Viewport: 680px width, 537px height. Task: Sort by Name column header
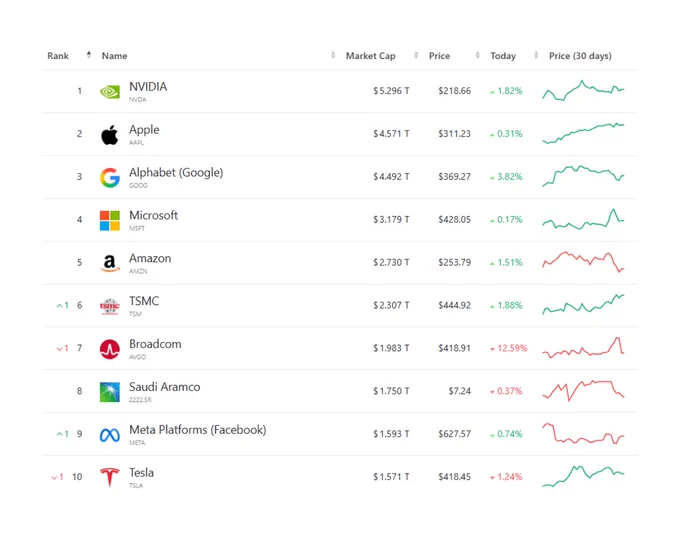tap(114, 56)
